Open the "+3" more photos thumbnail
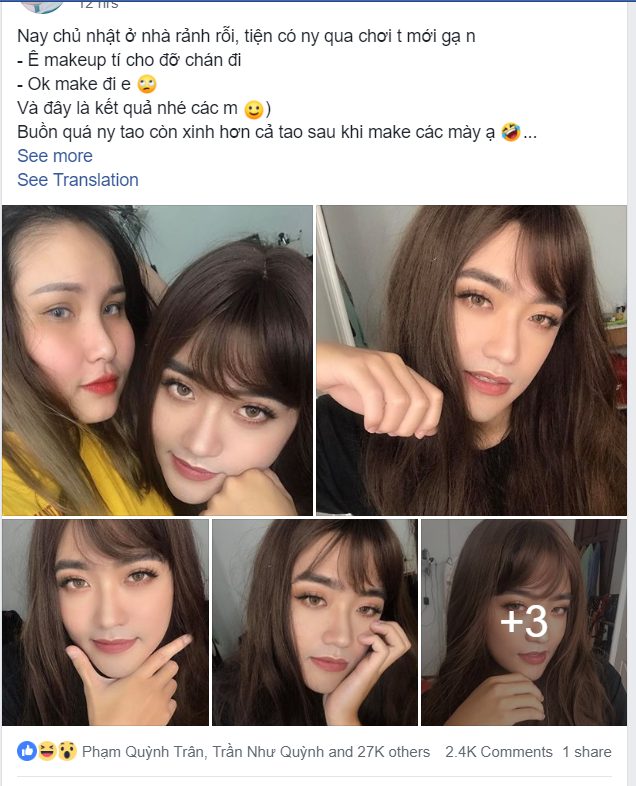Image resolution: width=636 pixels, height=786 pixels. click(x=523, y=622)
